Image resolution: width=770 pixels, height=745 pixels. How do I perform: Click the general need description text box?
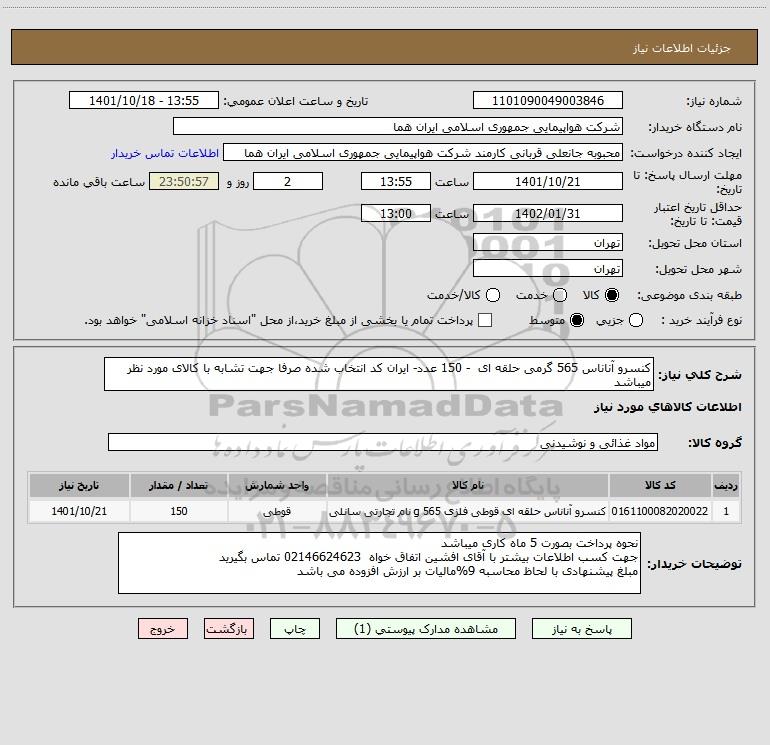point(379,374)
